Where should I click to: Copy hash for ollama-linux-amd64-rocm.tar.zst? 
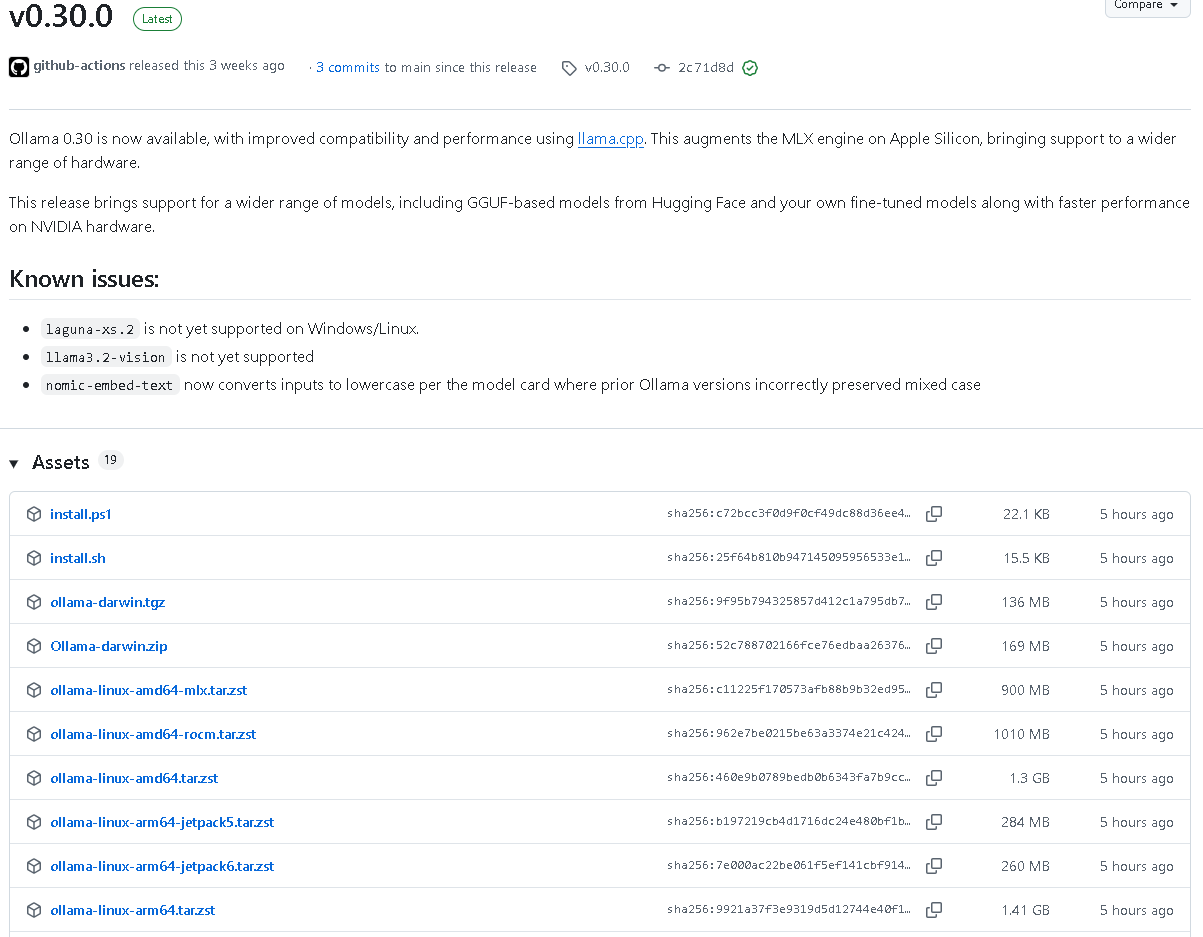coord(934,734)
